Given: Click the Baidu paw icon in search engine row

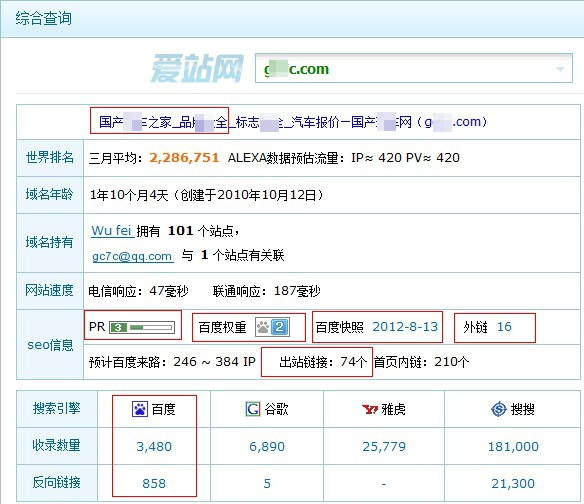Looking at the screenshot, I should (x=140, y=409).
